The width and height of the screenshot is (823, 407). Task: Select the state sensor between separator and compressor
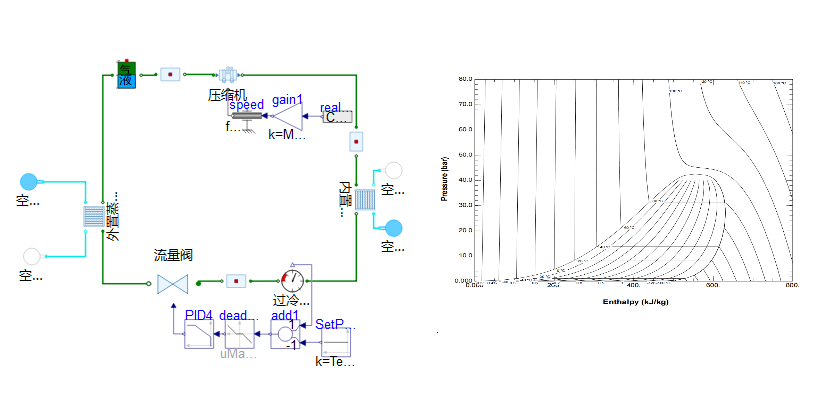pyautogui.click(x=170, y=74)
